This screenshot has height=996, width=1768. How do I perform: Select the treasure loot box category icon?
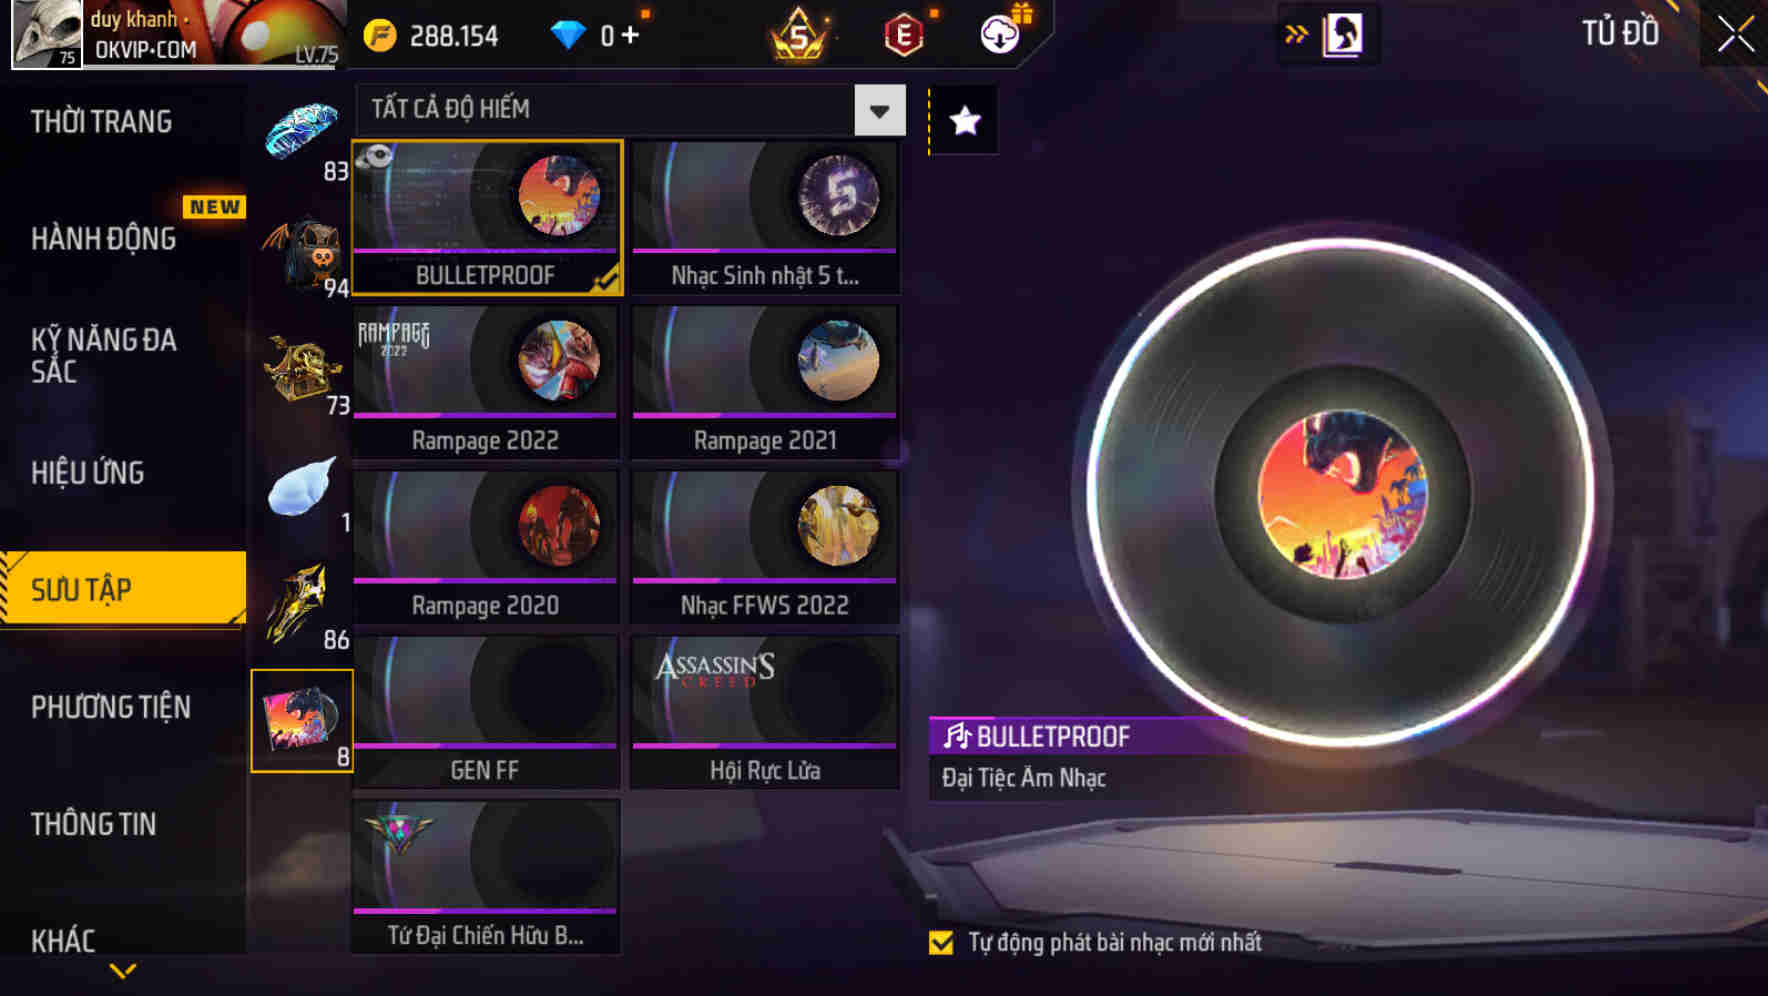pyautogui.click(x=303, y=370)
